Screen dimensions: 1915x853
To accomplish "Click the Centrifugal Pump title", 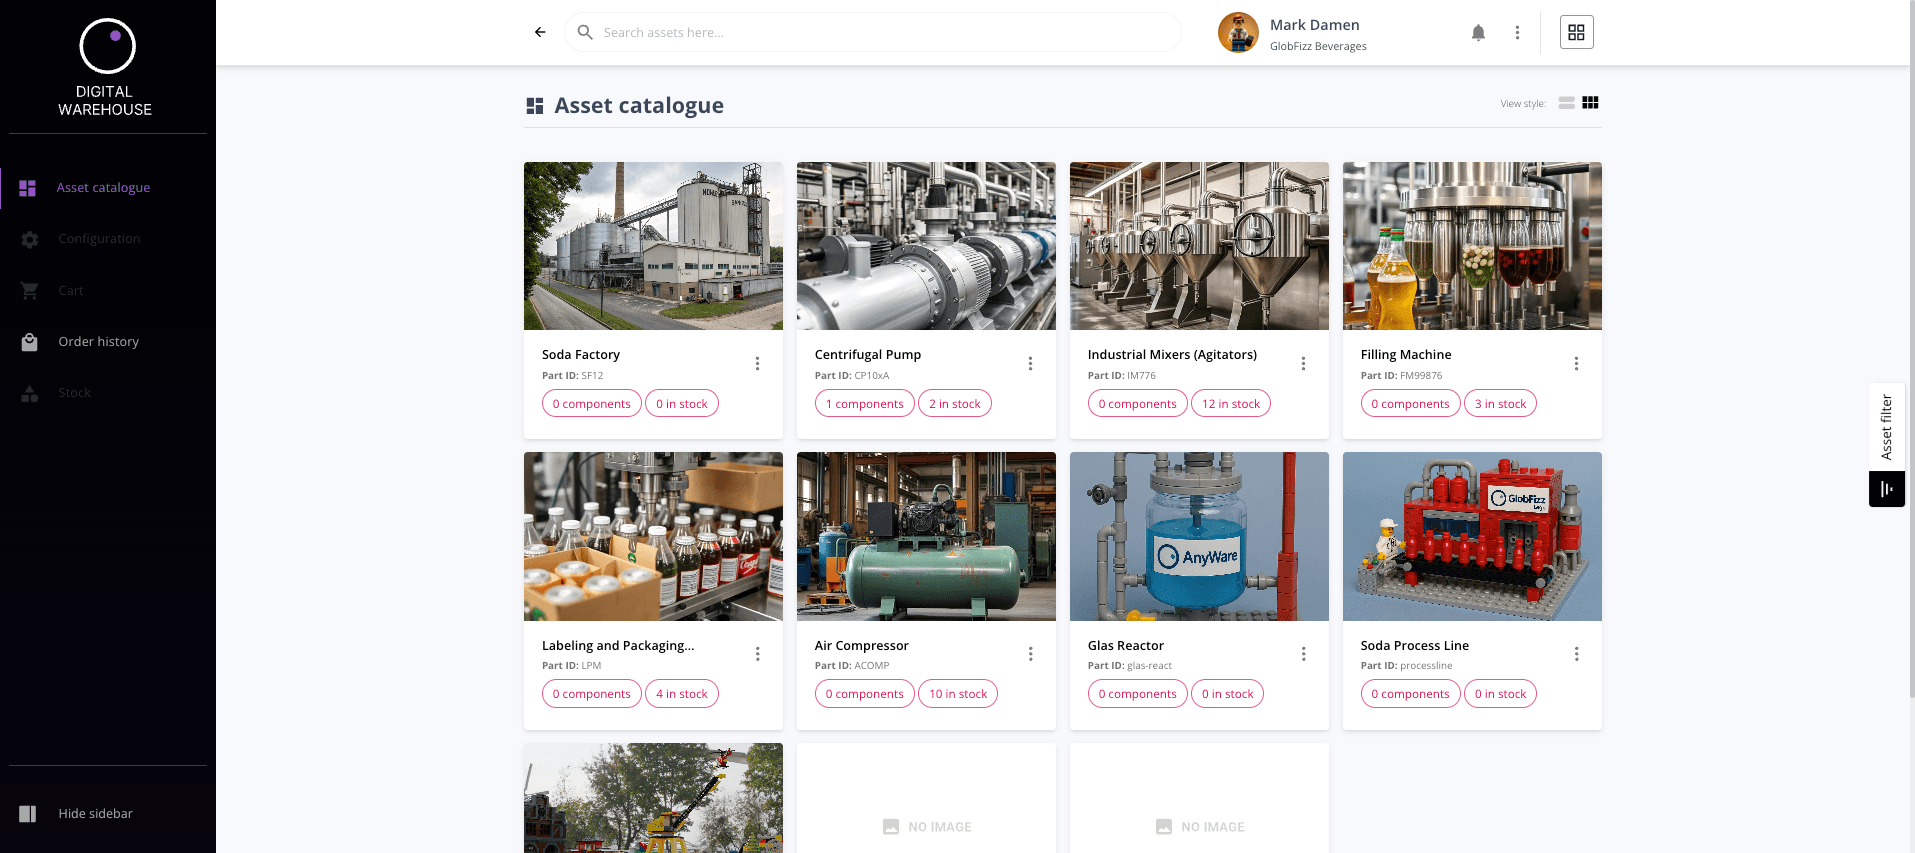I will [868, 354].
